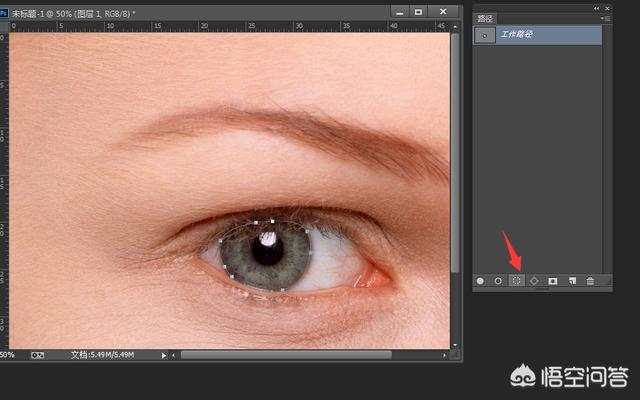
Task: Open the Paths panel flyout menu
Action: pyautogui.click(x=605, y=18)
